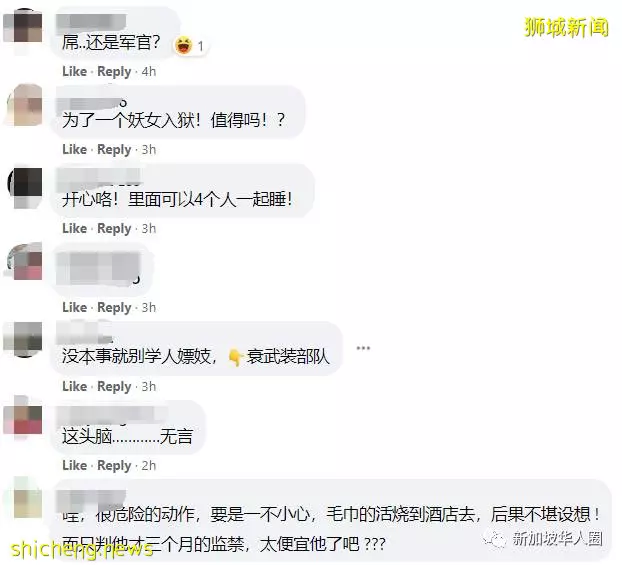622x565 pixels.
Task: Open the three-dot options next to the 衰武装部队 comment
Action: point(363,348)
